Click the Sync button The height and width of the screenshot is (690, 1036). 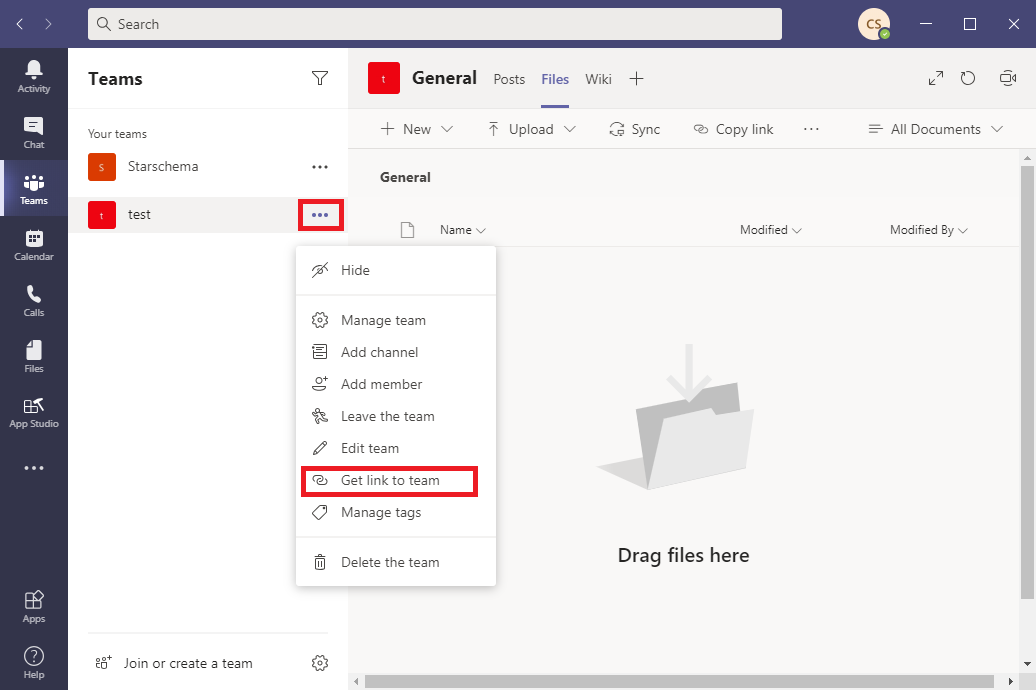[634, 130]
